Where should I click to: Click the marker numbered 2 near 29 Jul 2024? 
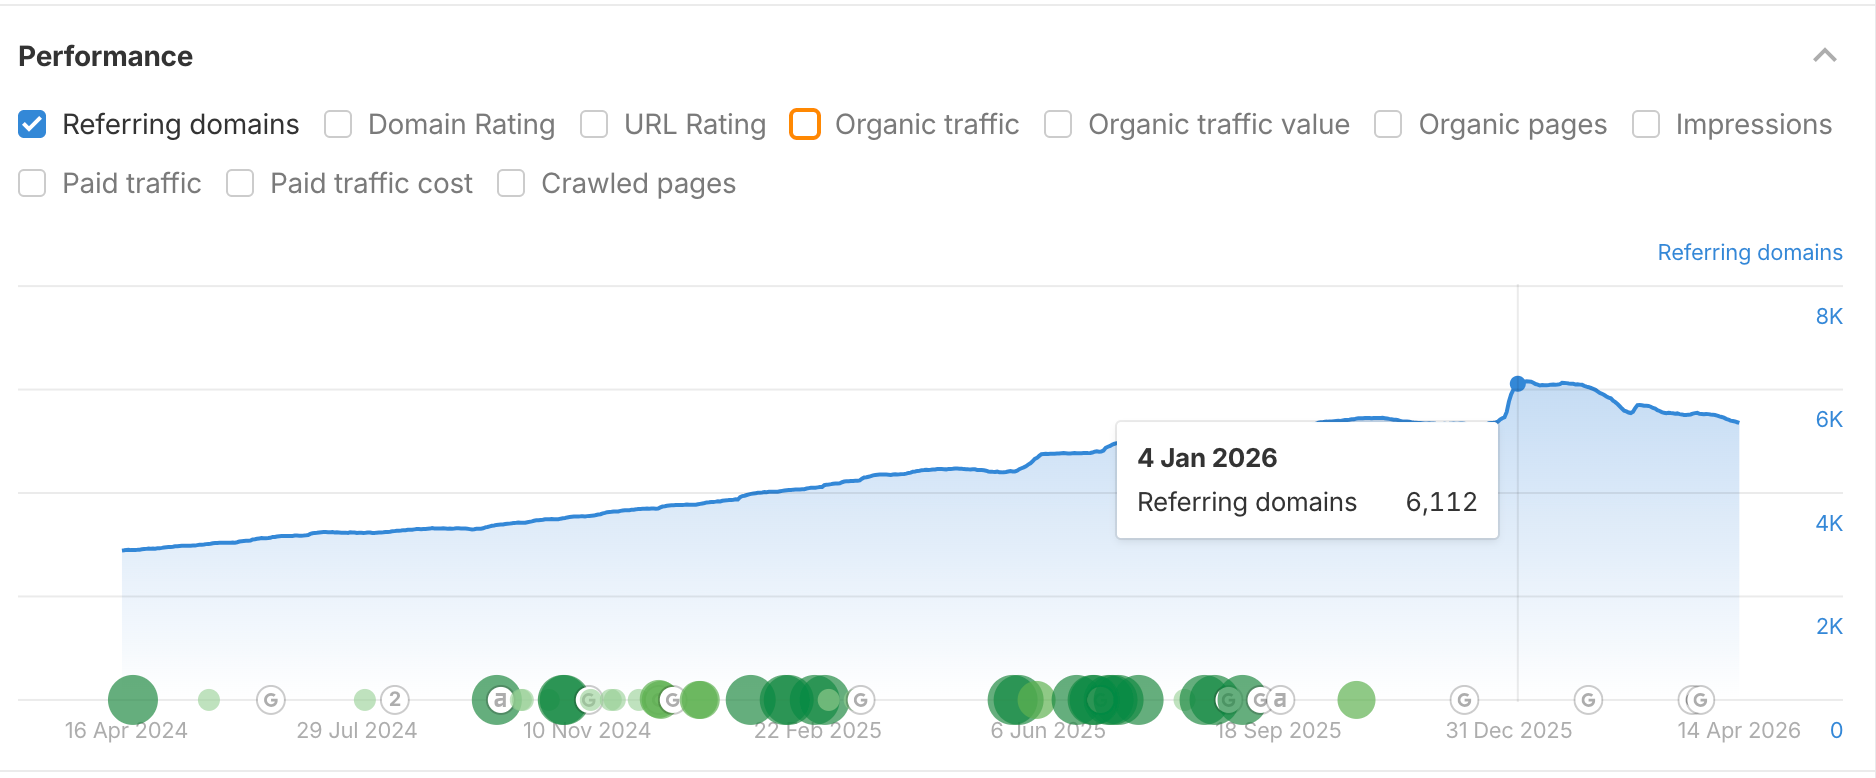(x=395, y=700)
